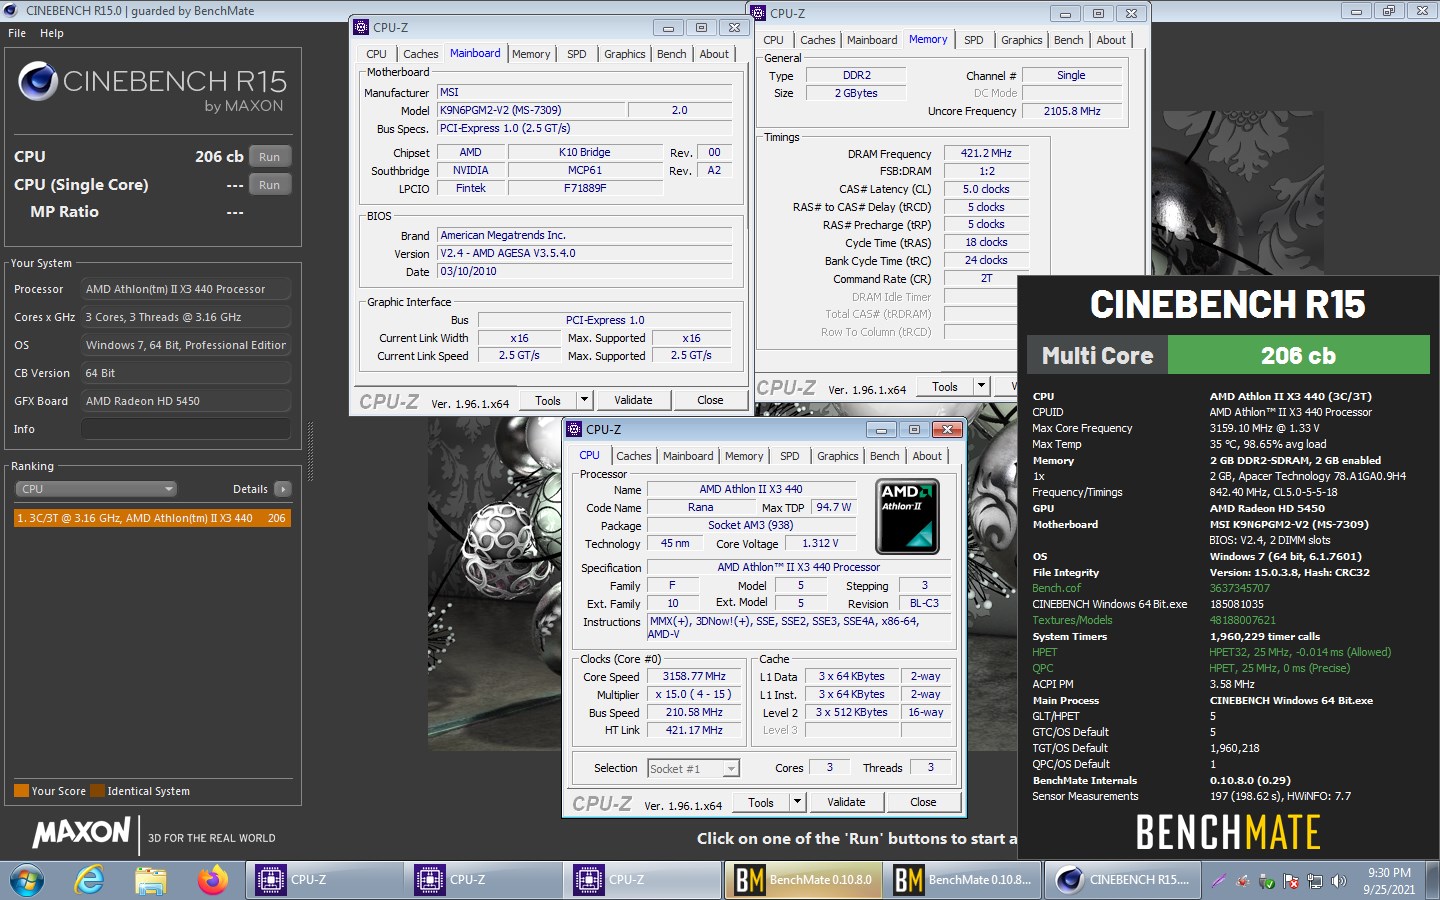This screenshot has width=1440, height=900.
Task: Click the Code Name value Rana
Action: [701, 507]
